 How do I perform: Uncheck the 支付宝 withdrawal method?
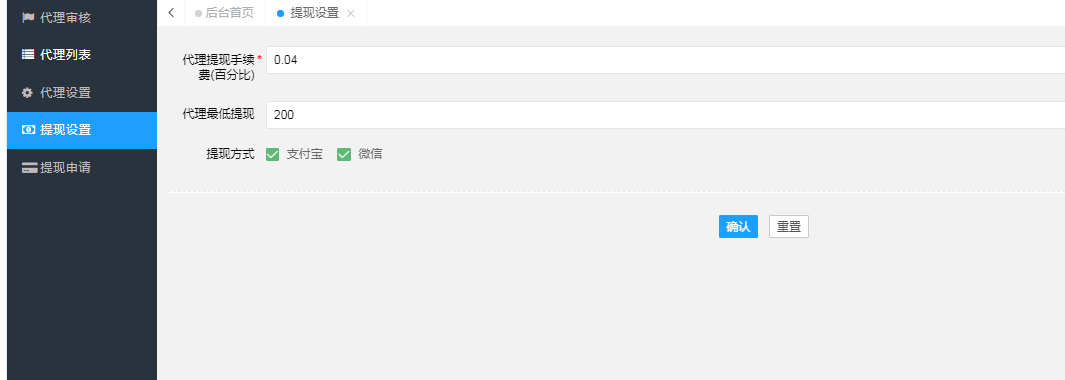pyautogui.click(x=272, y=154)
